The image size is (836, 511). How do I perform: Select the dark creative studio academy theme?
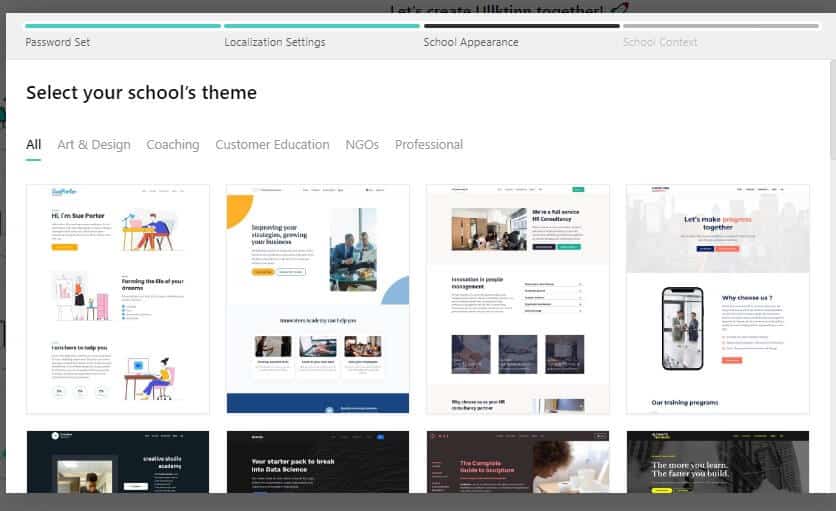(118, 462)
